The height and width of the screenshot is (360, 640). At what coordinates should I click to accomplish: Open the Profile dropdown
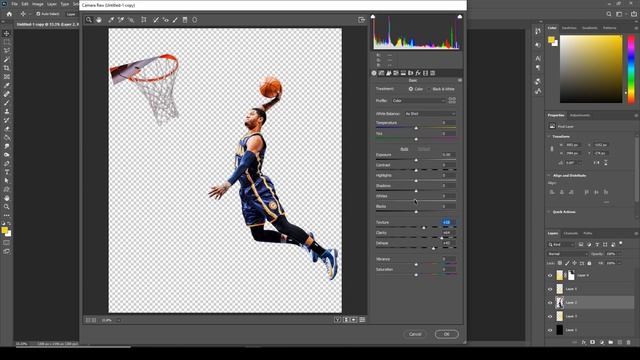click(x=418, y=100)
